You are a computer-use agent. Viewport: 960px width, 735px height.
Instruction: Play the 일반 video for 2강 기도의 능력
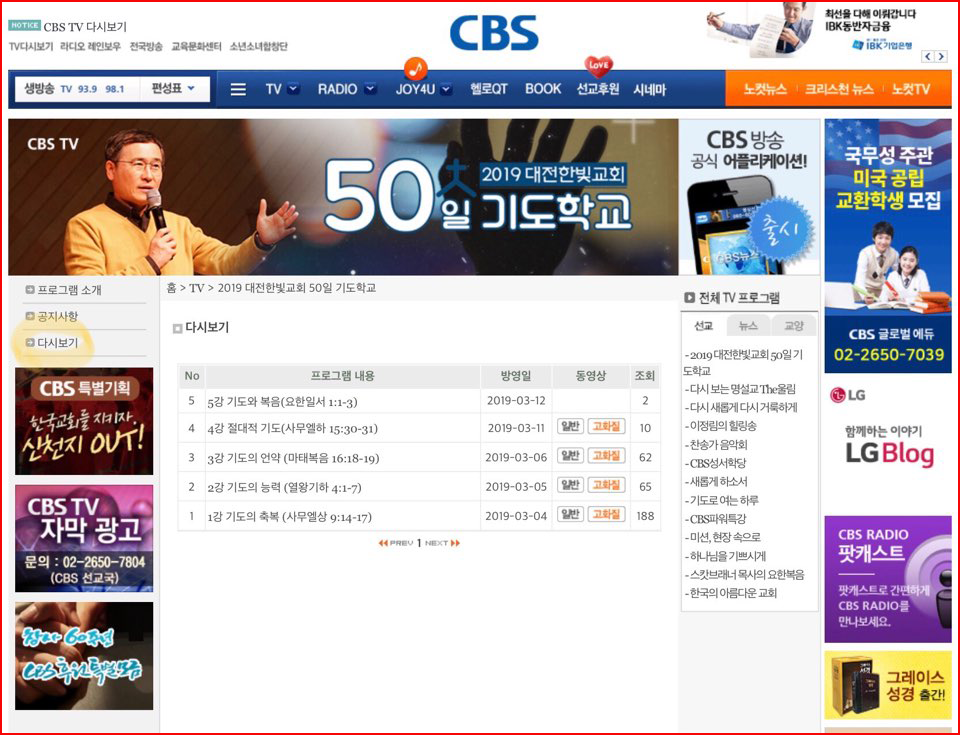570,485
